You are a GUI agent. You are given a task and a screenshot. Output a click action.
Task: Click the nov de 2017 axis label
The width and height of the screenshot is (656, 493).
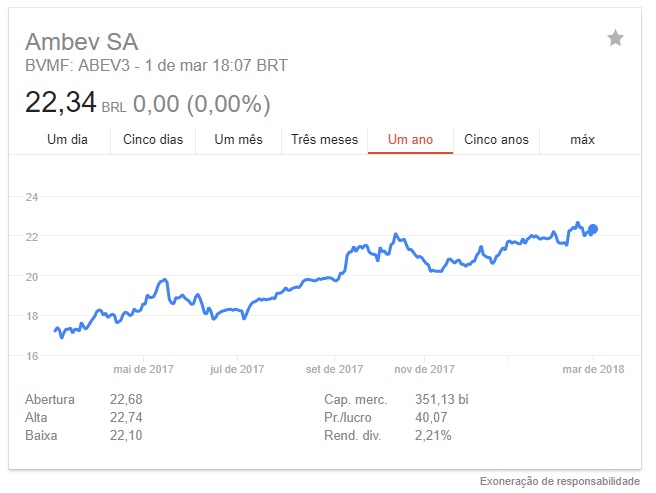coord(424,369)
